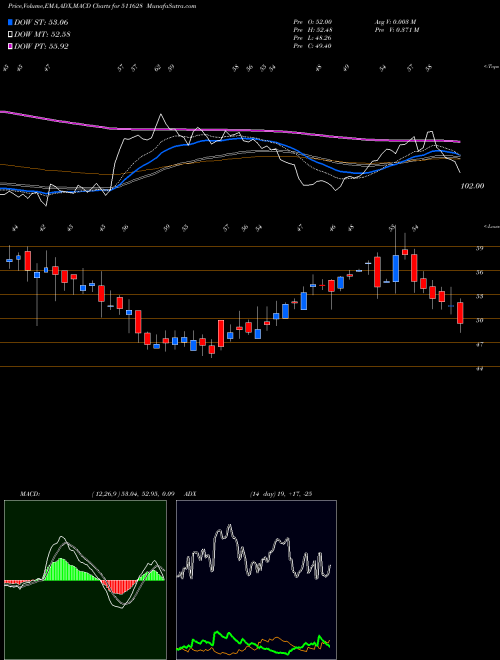Select the DOW PT: 55.92 label
The height and width of the screenshot is (660, 500).
click(41, 46)
